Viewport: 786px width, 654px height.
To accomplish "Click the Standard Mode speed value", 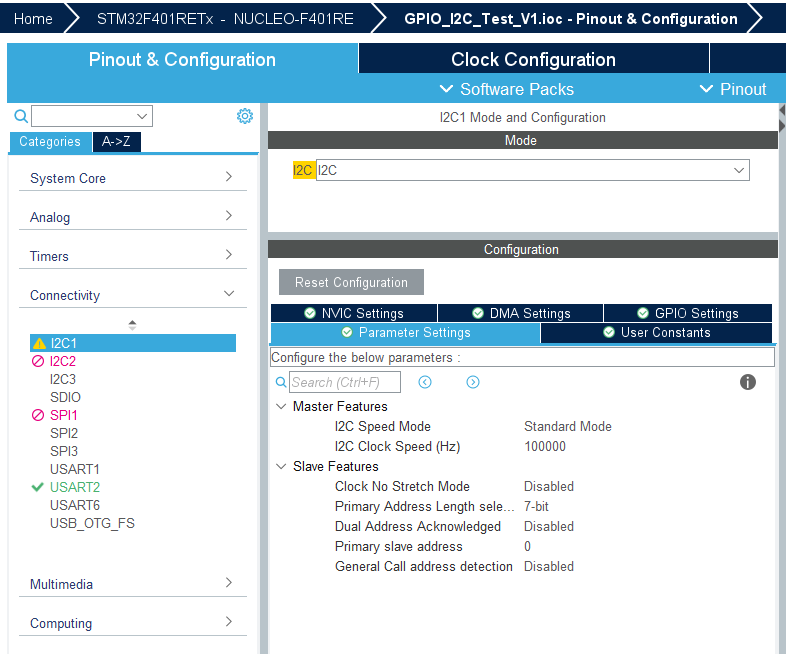I will (567, 426).
